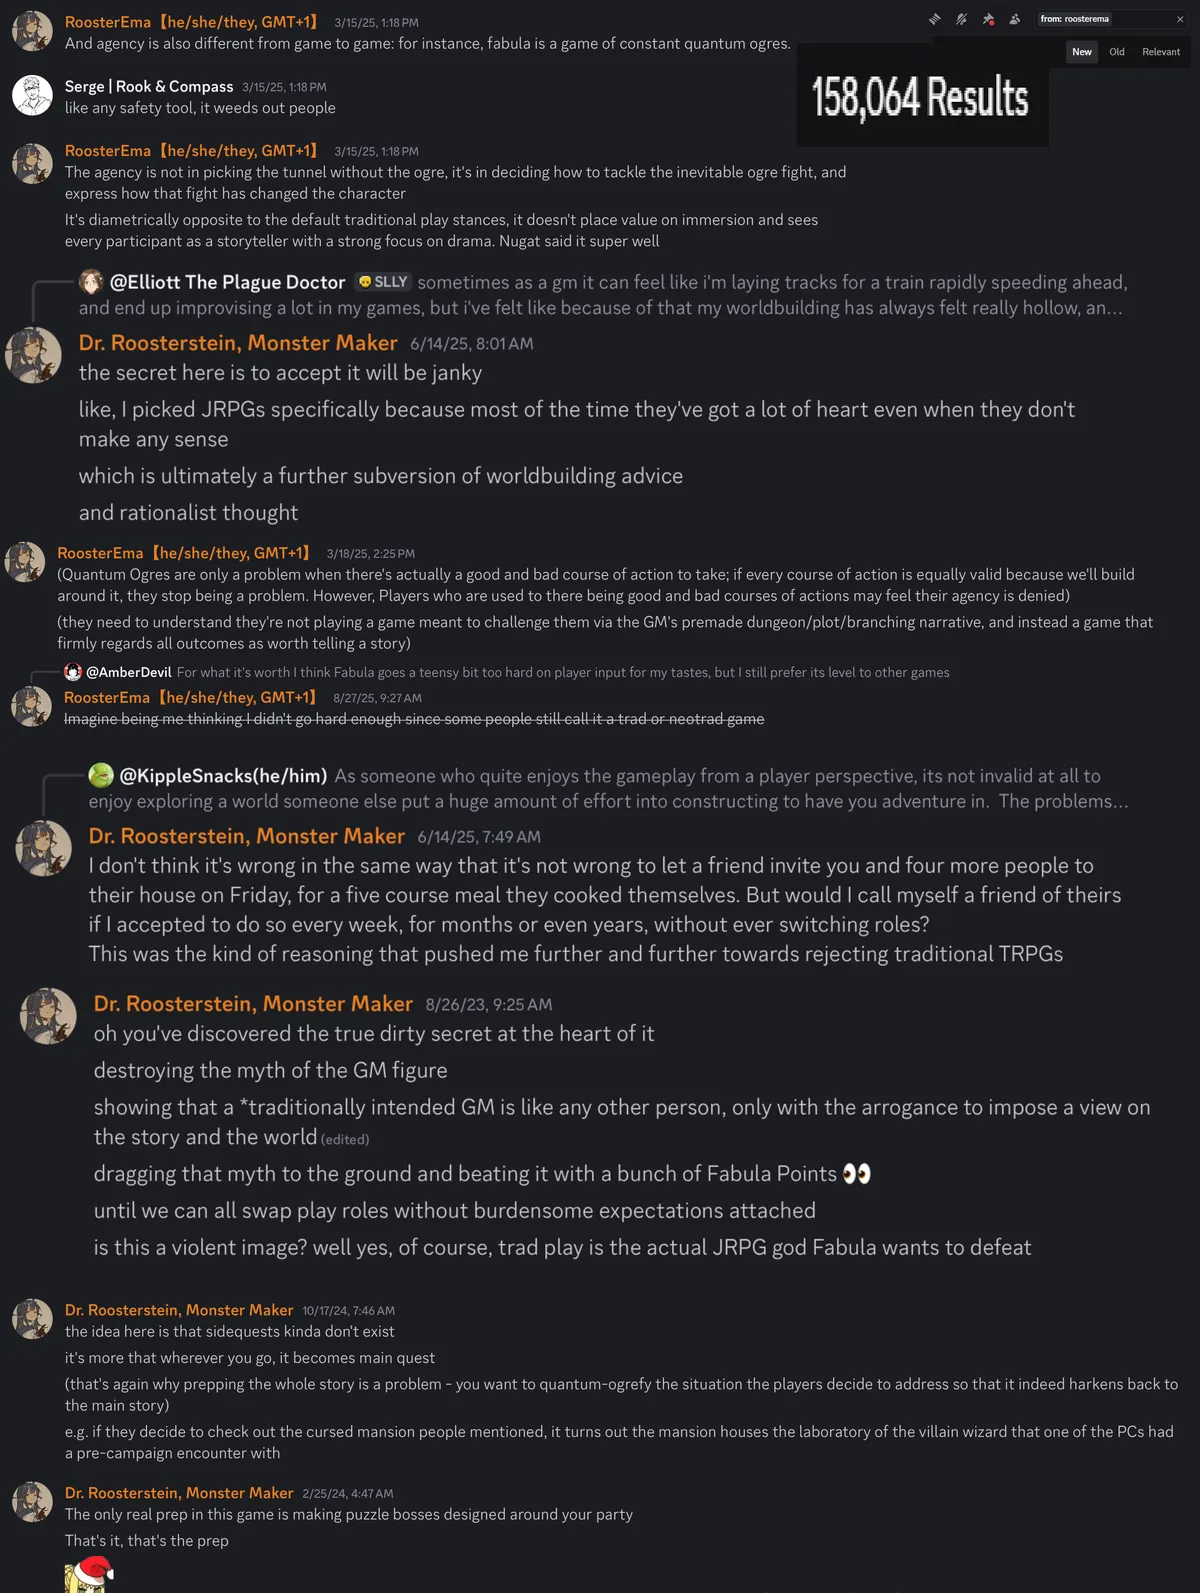This screenshot has width=1200, height=1593.
Task: Sort search results by New
Action: tap(1082, 52)
